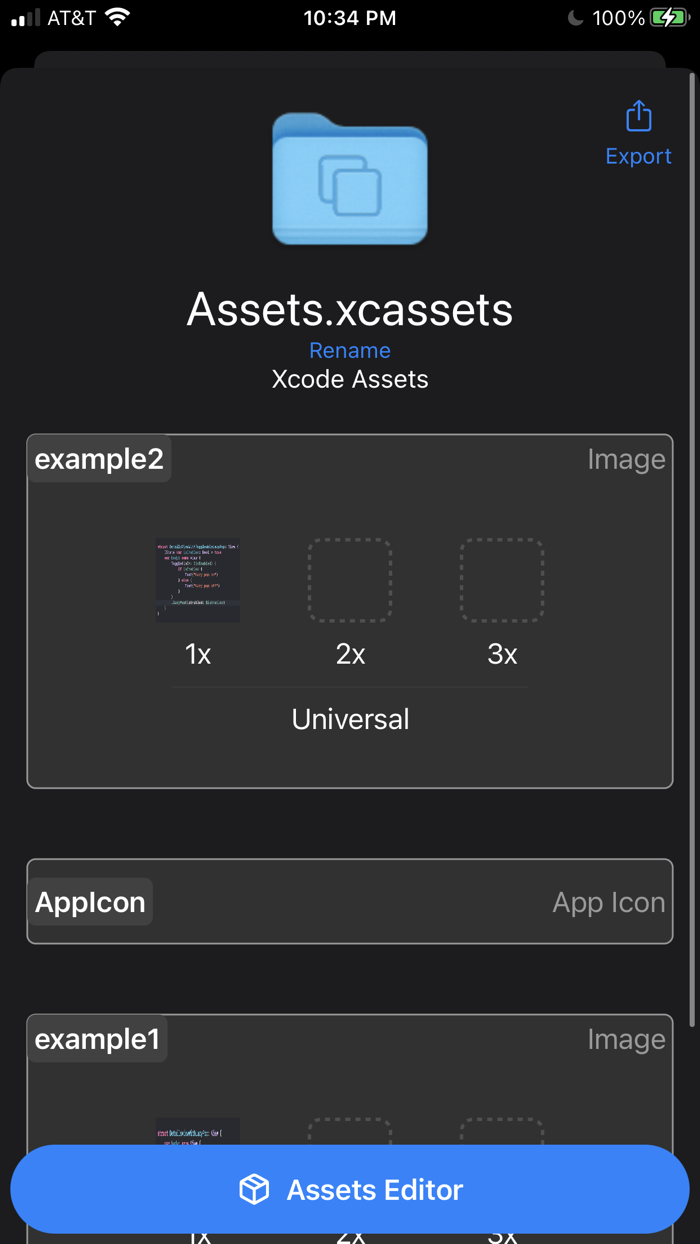Open the Assets Editor
This screenshot has width=700, height=1244.
pos(350,1189)
